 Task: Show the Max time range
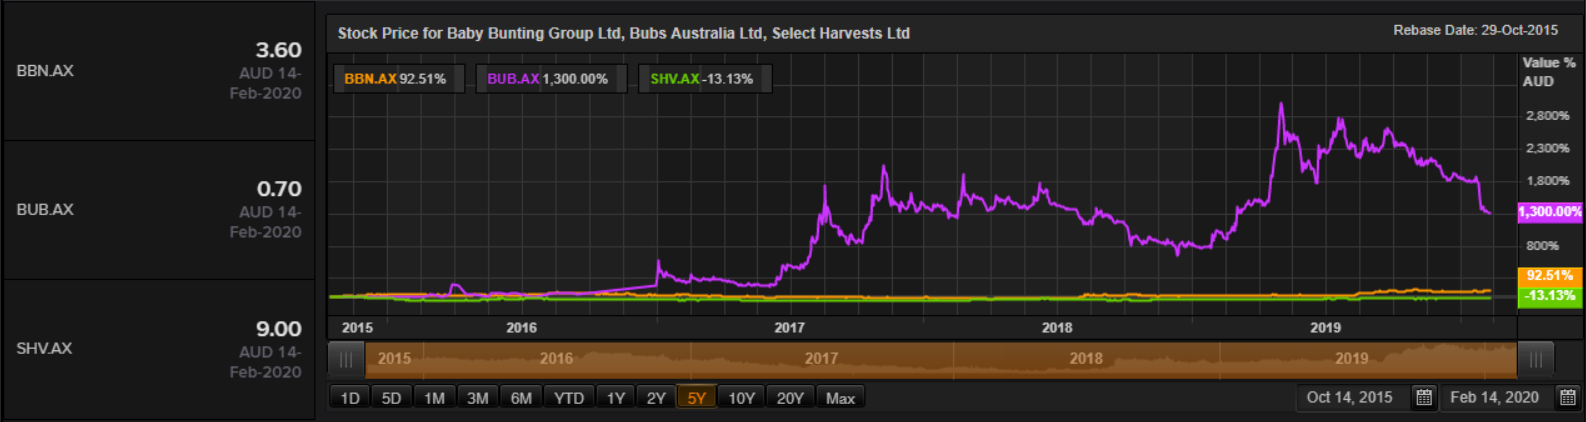840,398
